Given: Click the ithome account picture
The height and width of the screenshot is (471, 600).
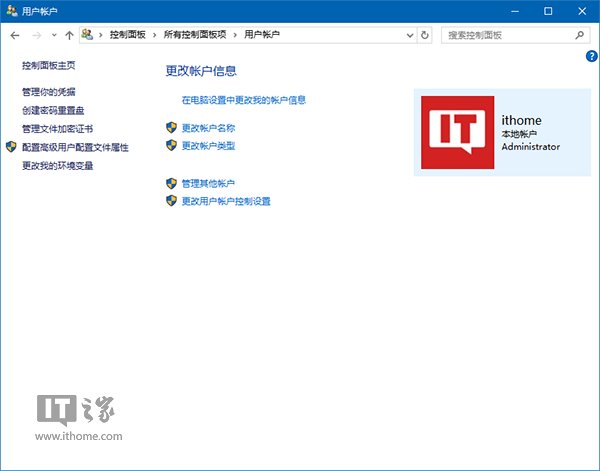Looking at the screenshot, I should (x=457, y=133).
